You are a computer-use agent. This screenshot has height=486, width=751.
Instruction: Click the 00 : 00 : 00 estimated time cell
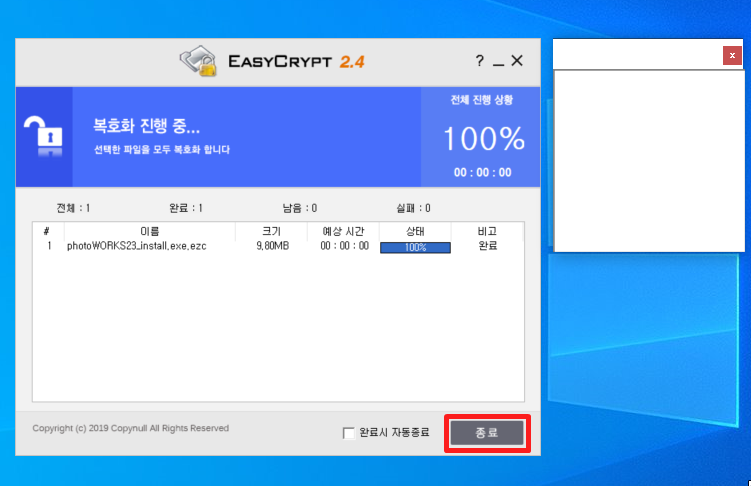click(x=344, y=246)
